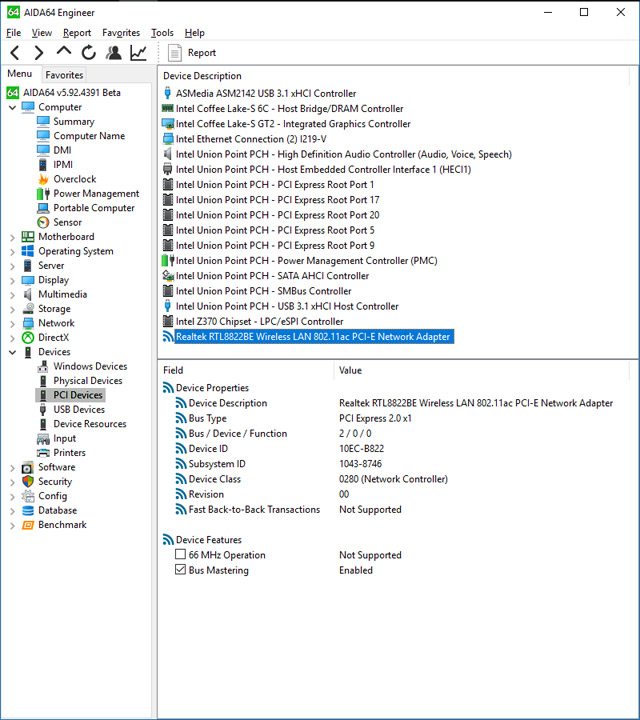Open the Report menu

[77, 33]
